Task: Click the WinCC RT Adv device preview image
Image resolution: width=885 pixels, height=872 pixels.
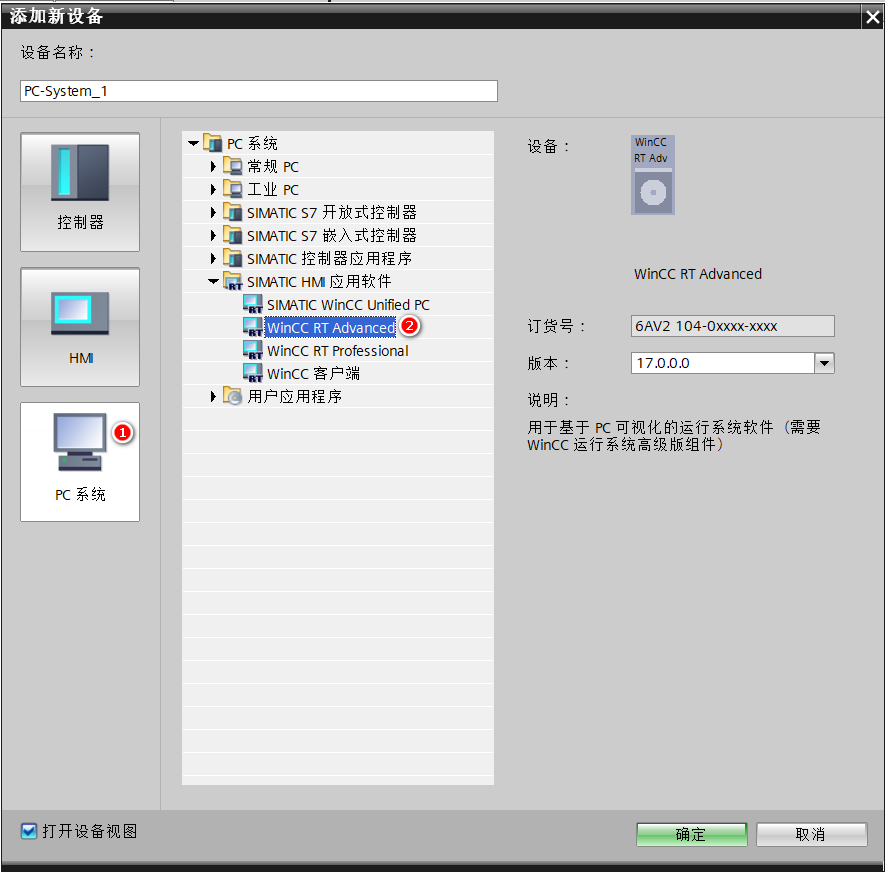Action: tap(653, 175)
